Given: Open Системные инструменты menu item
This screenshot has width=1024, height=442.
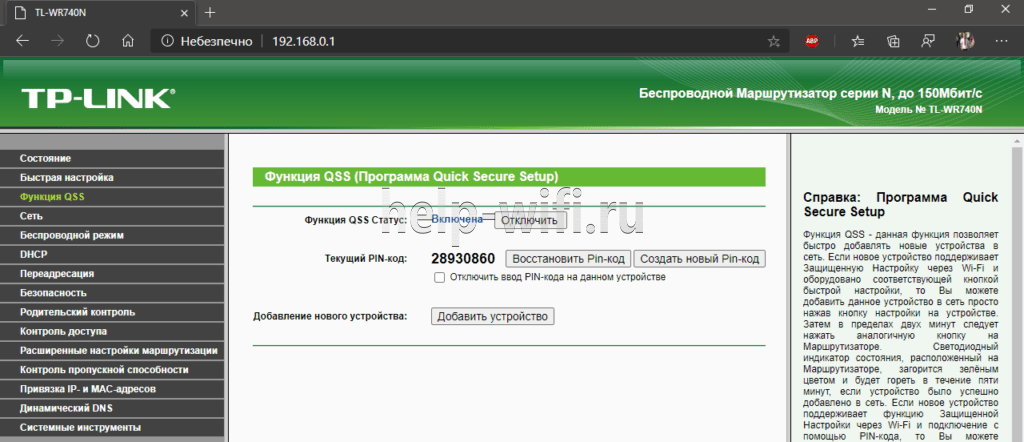Looking at the screenshot, I should tap(112, 428).
